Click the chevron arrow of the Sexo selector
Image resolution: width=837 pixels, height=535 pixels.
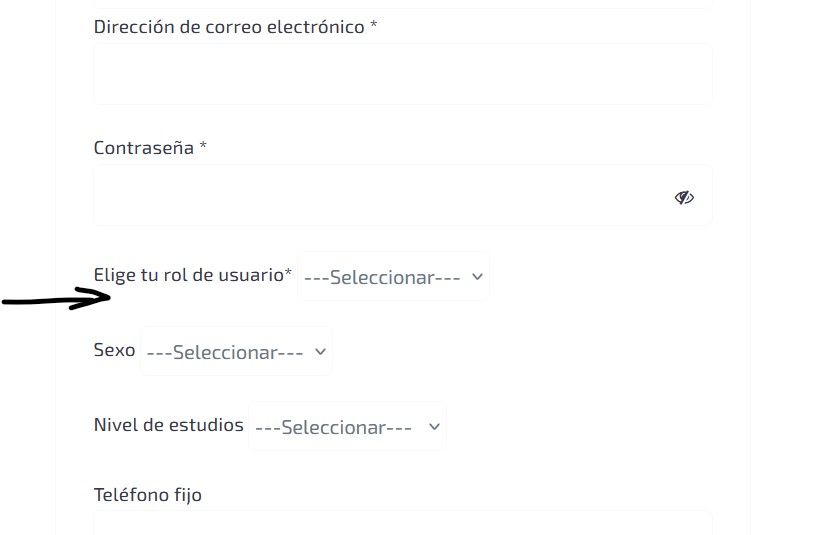click(x=320, y=352)
